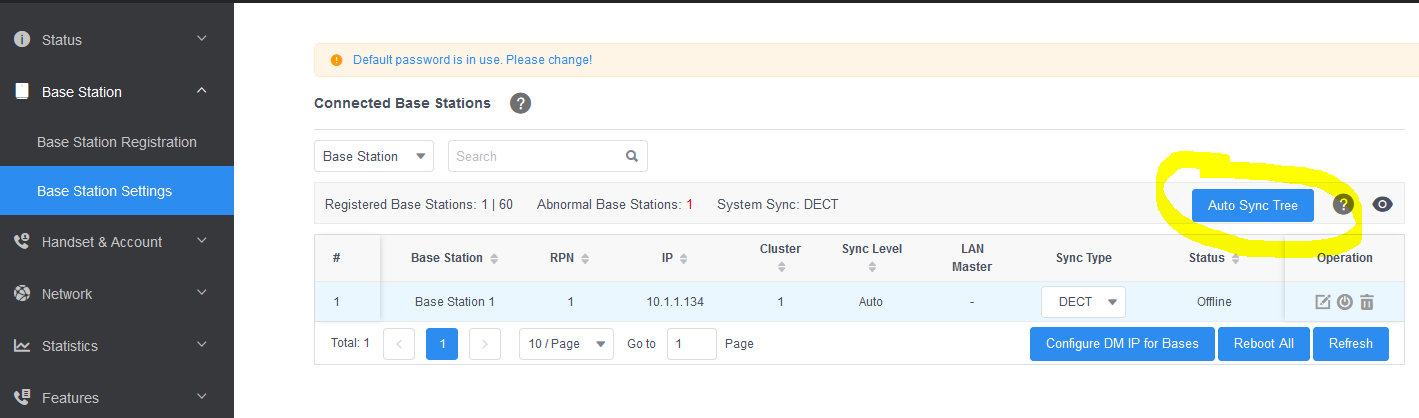This screenshot has width=1419, height=418.
Task: Expand the Statistics menu
Action: (x=201, y=345)
